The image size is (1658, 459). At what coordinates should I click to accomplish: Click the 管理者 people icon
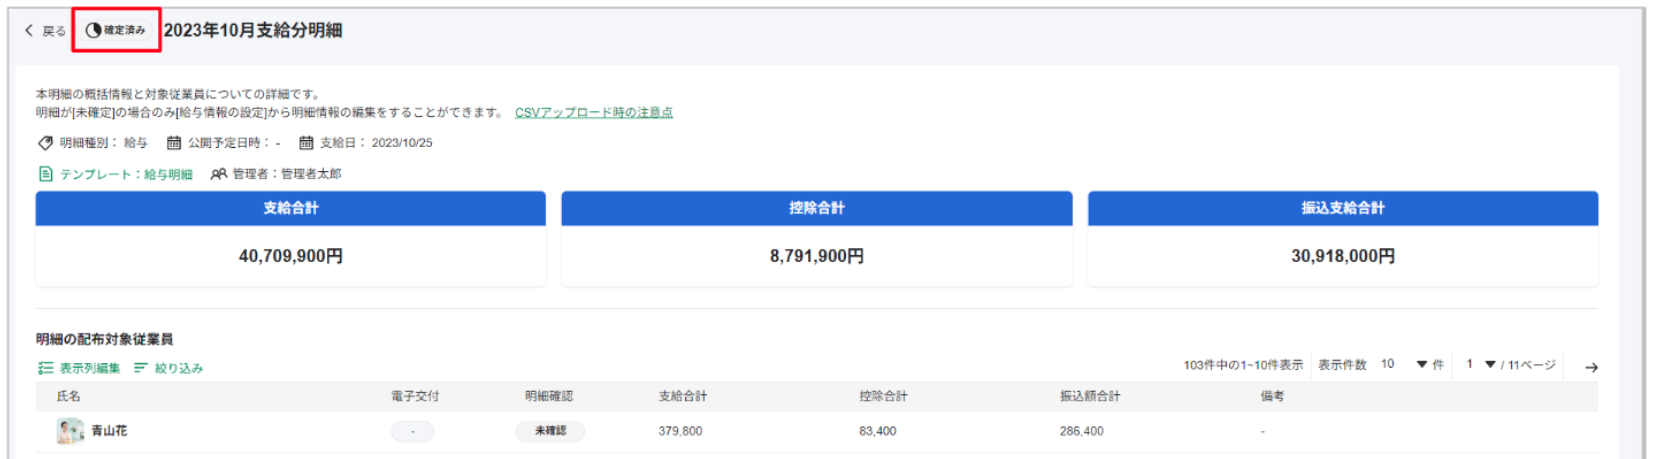tap(219, 174)
